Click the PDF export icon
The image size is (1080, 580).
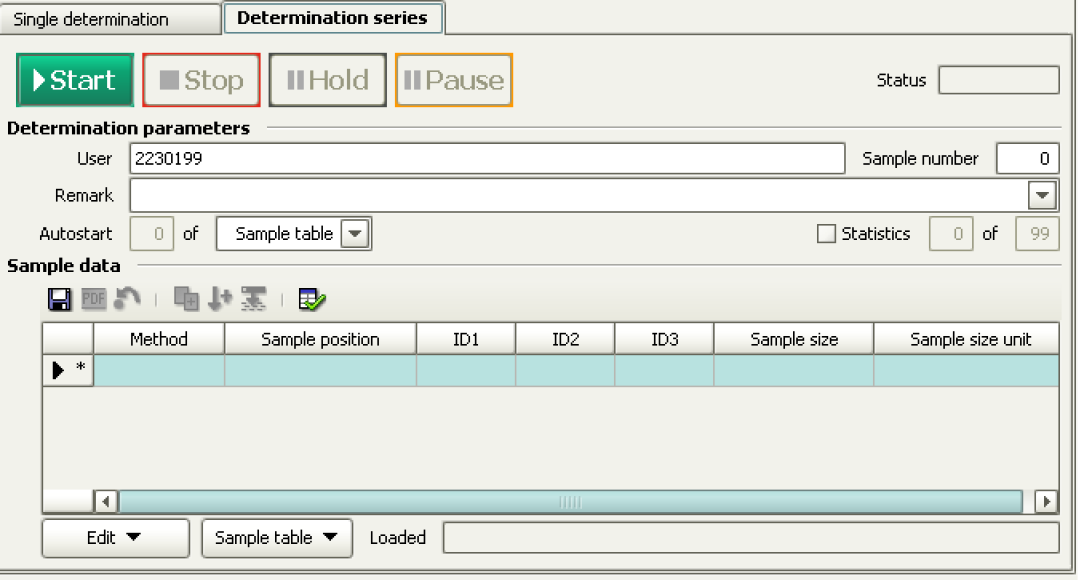[94, 299]
